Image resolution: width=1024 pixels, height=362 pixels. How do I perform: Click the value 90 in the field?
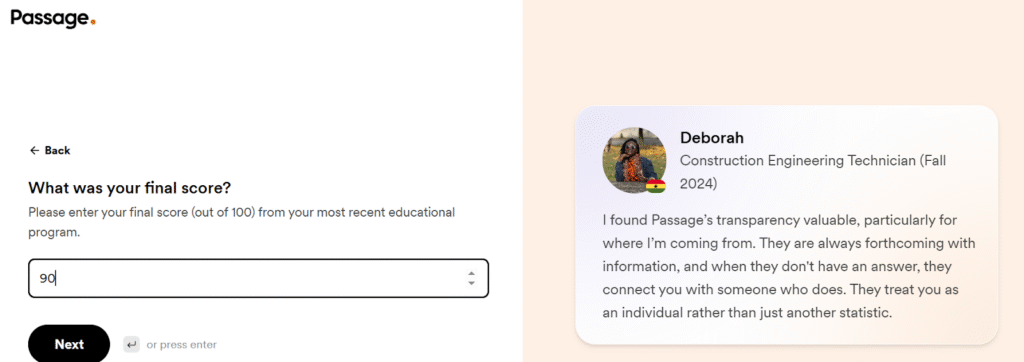(47, 278)
